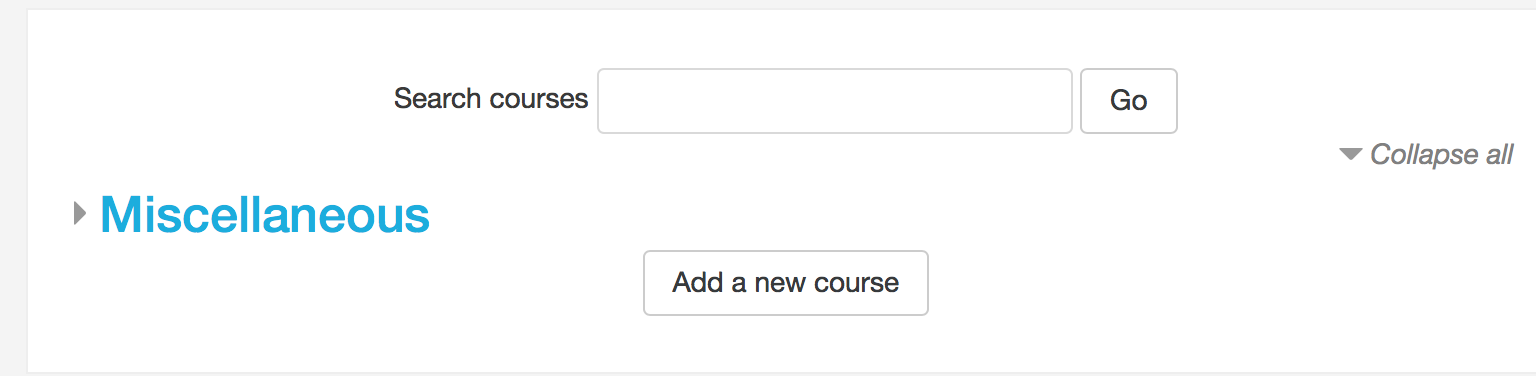This screenshot has height=376, width=1536.
Task: Start creating a new course
Action: (x=786, y=283)
